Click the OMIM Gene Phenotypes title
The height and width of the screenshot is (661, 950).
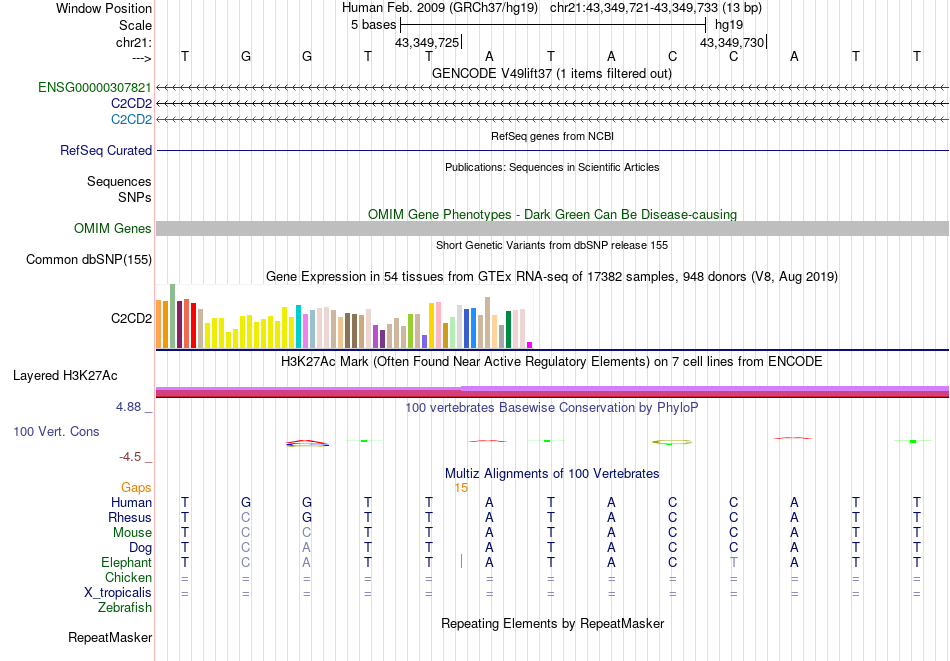pyautogui.click(x=553, y=214)
